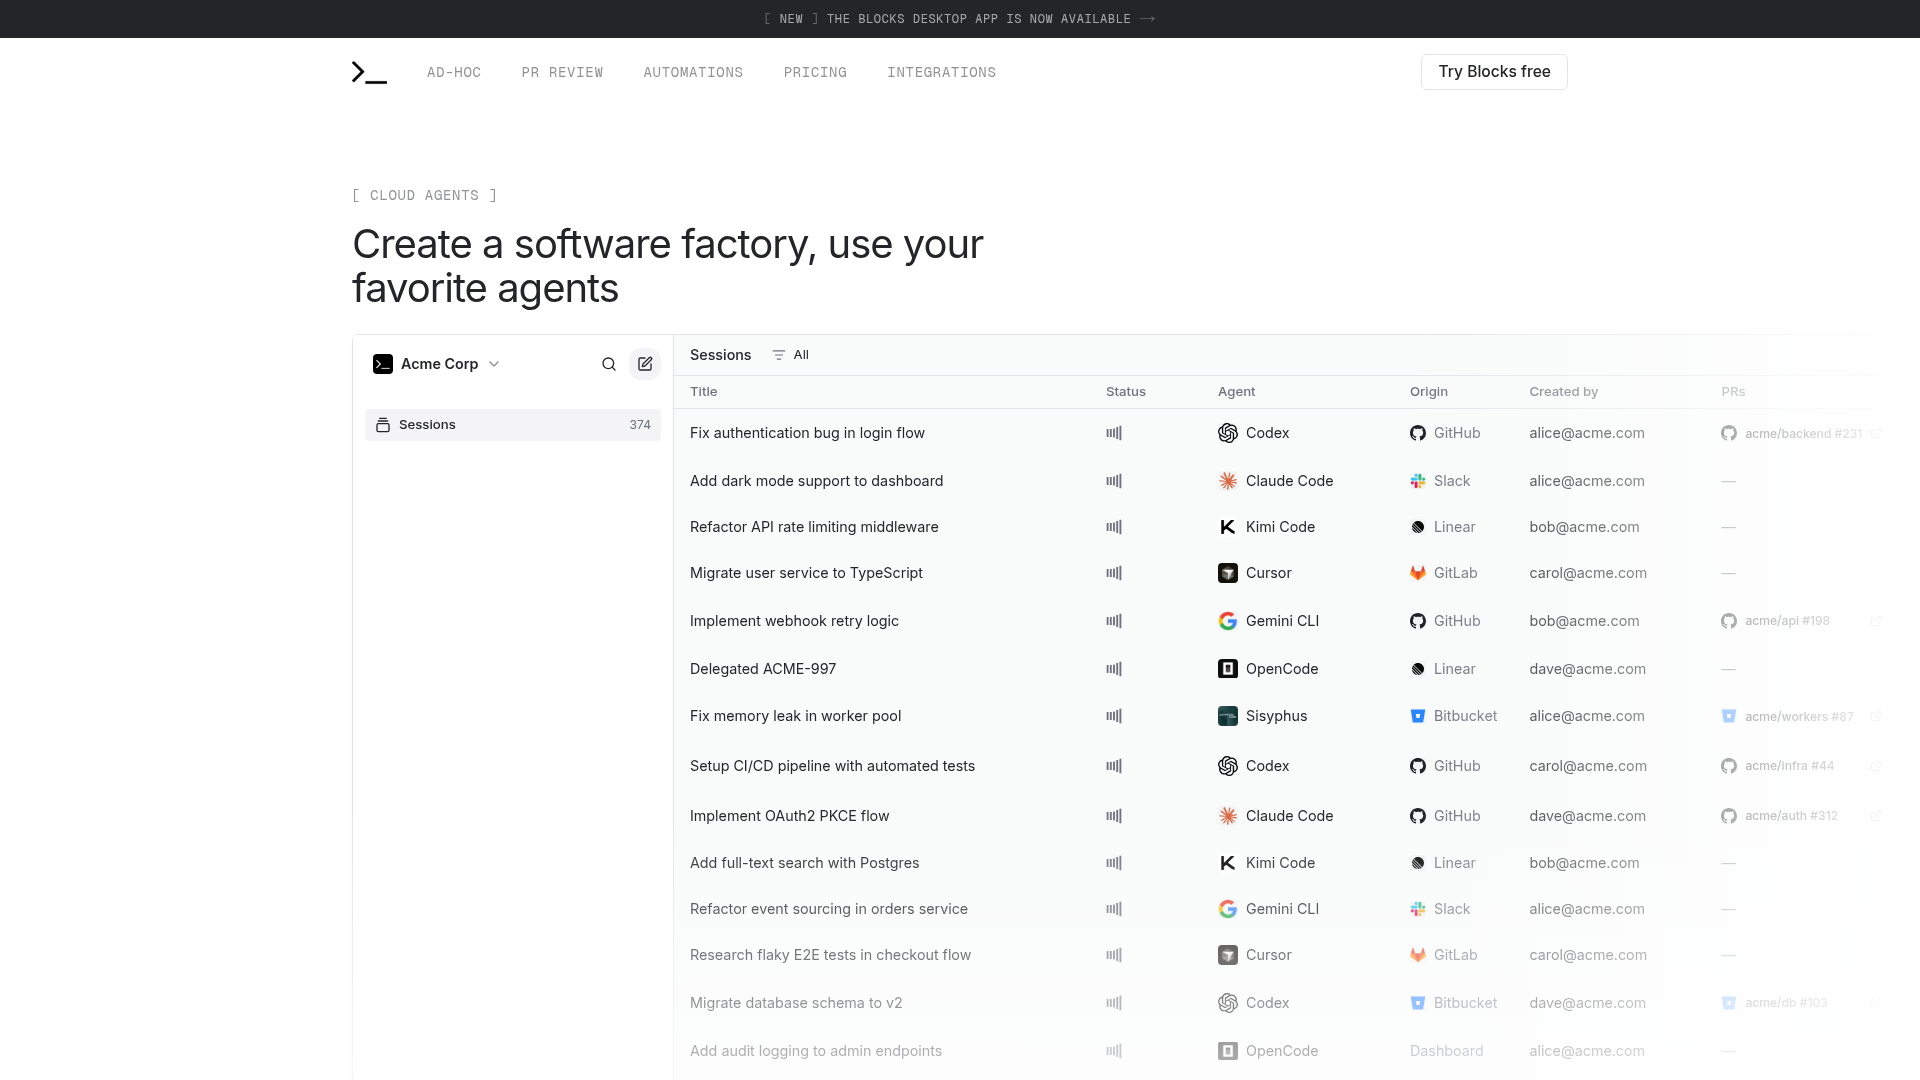
Task: Click the Status column header
Action: point(1126,392)
